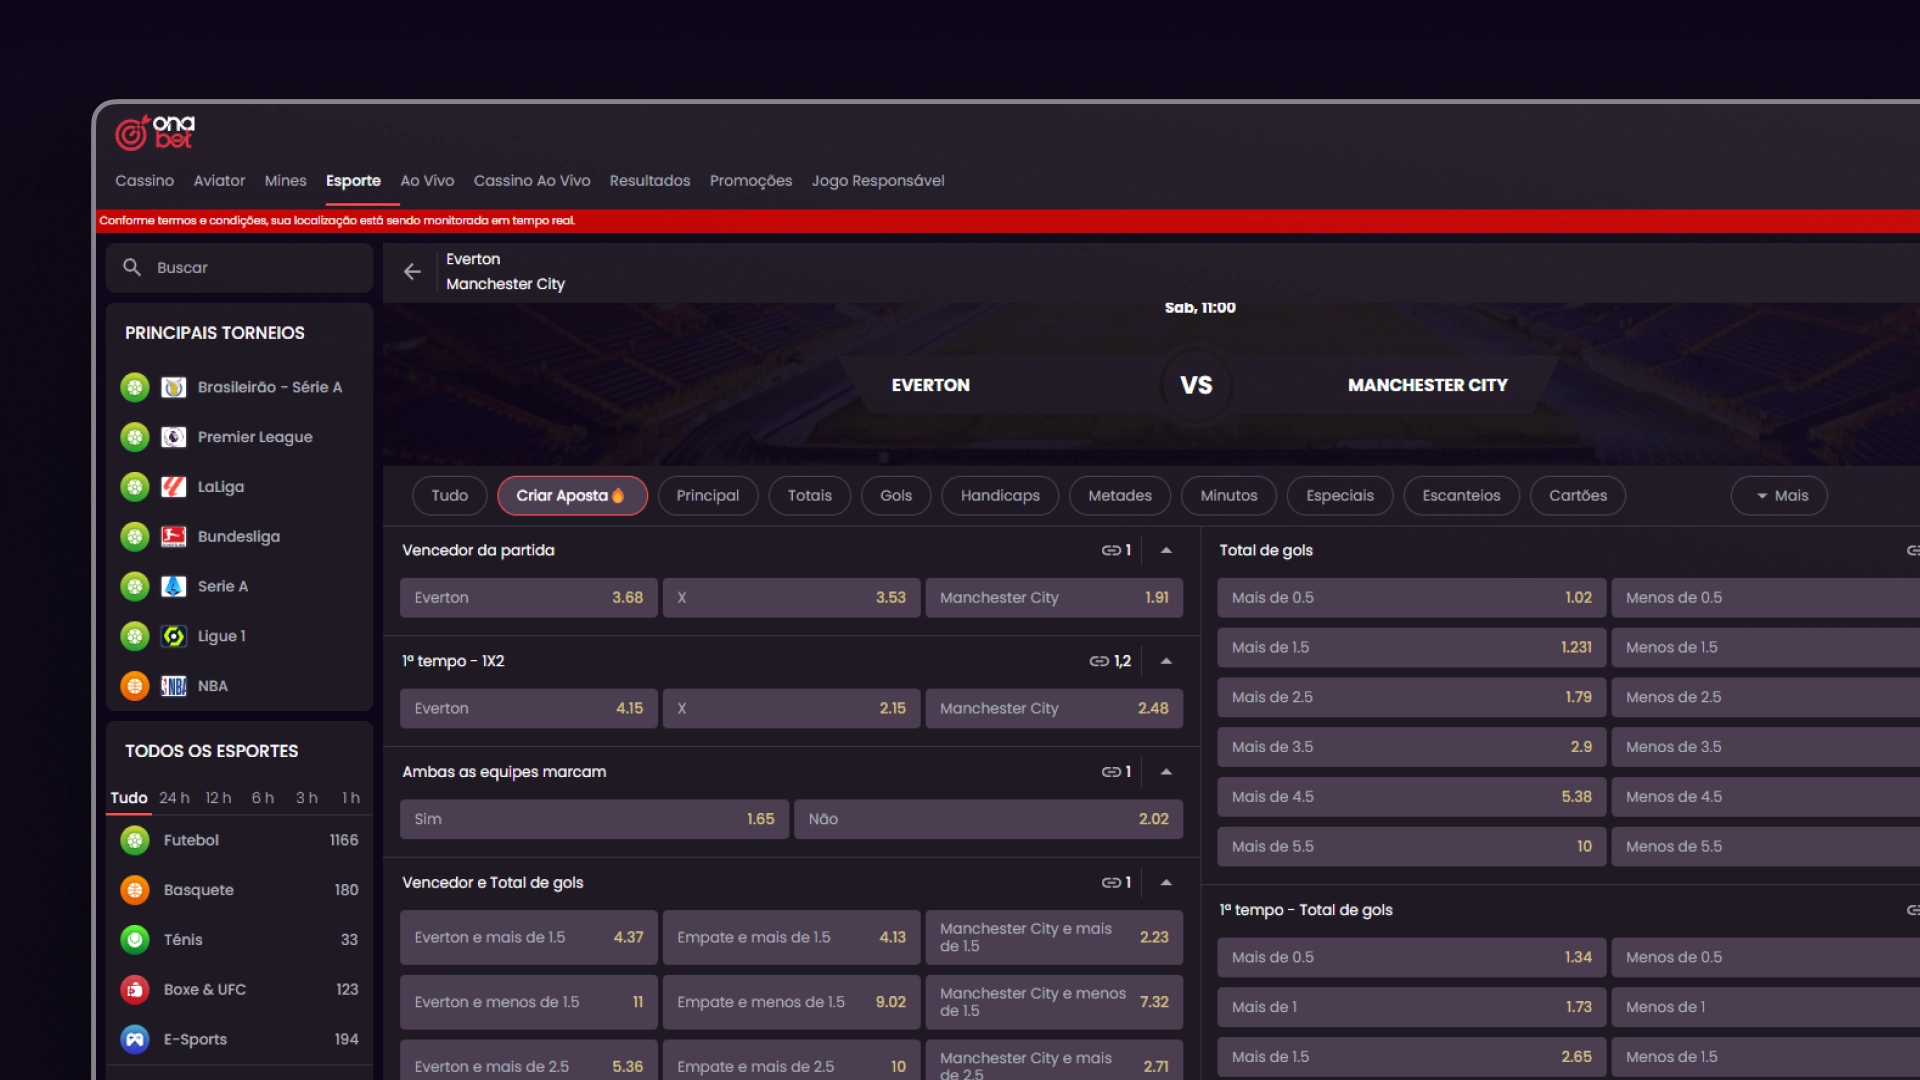
Task: Pick Não 2.02 for both teams score
Action: [x=989, y=819]
